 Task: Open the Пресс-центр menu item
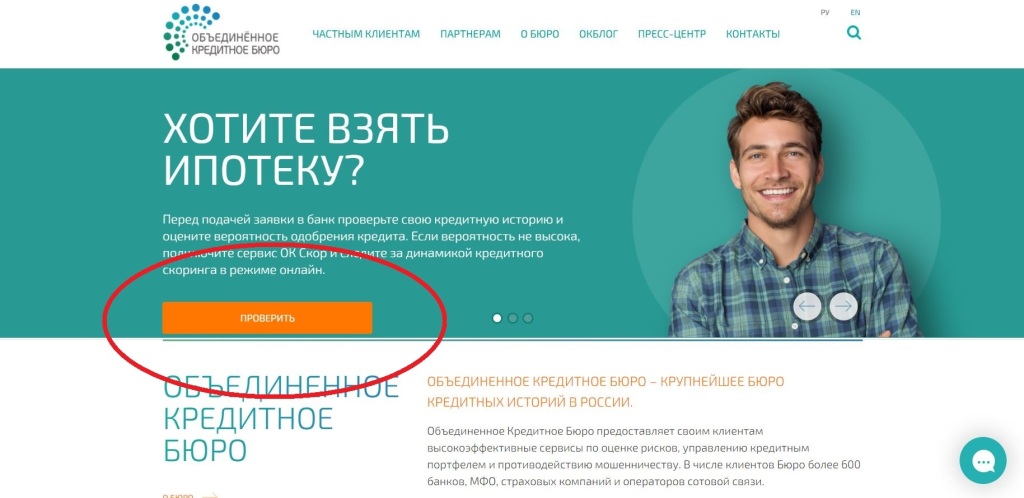672,34
